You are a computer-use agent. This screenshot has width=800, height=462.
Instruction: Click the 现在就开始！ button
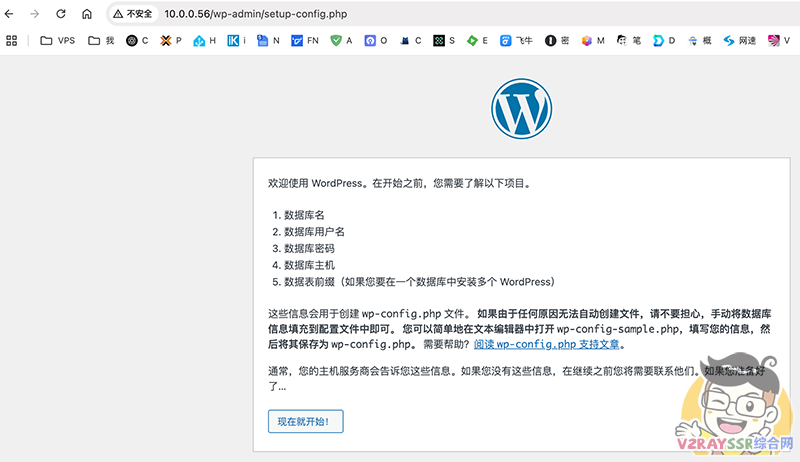coord(306,421)
